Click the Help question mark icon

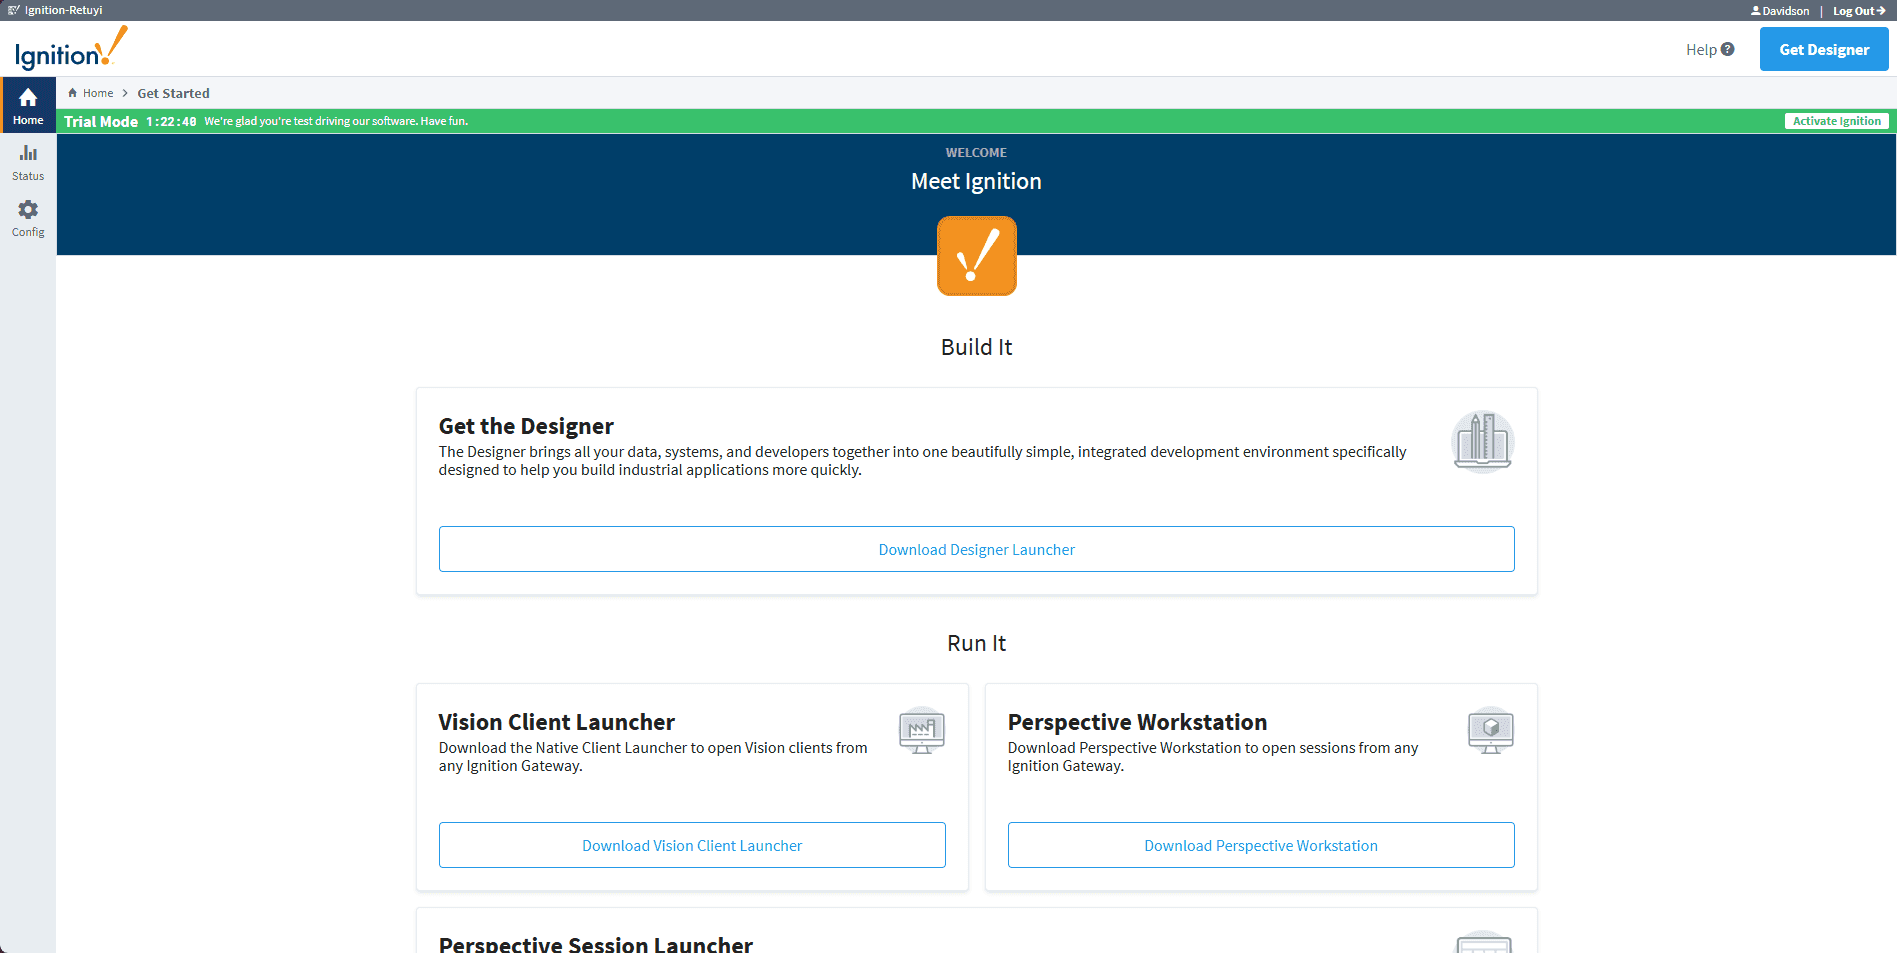click(1727, 49)
